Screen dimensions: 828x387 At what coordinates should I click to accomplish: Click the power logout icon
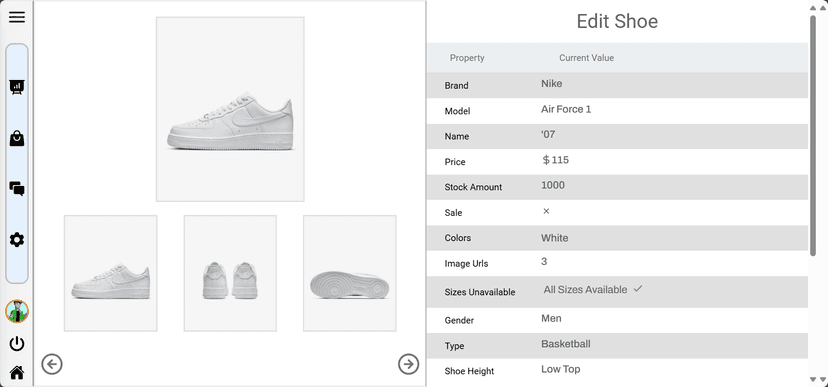(17, 344)
